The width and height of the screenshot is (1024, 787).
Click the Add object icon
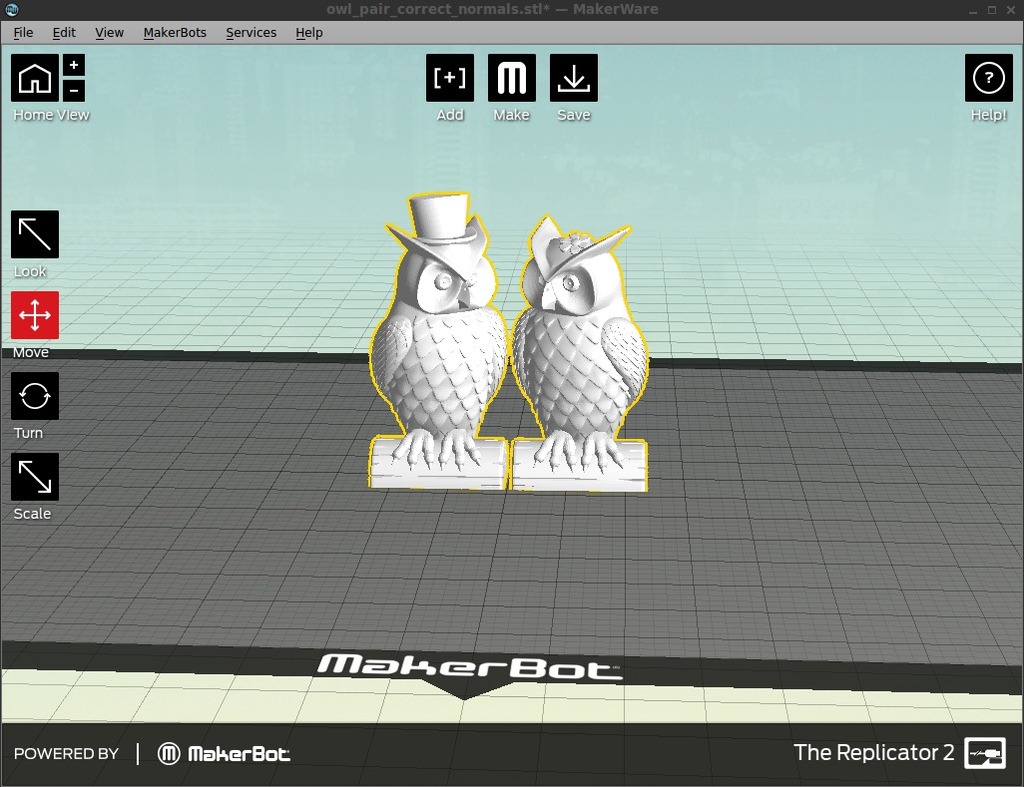449,76
